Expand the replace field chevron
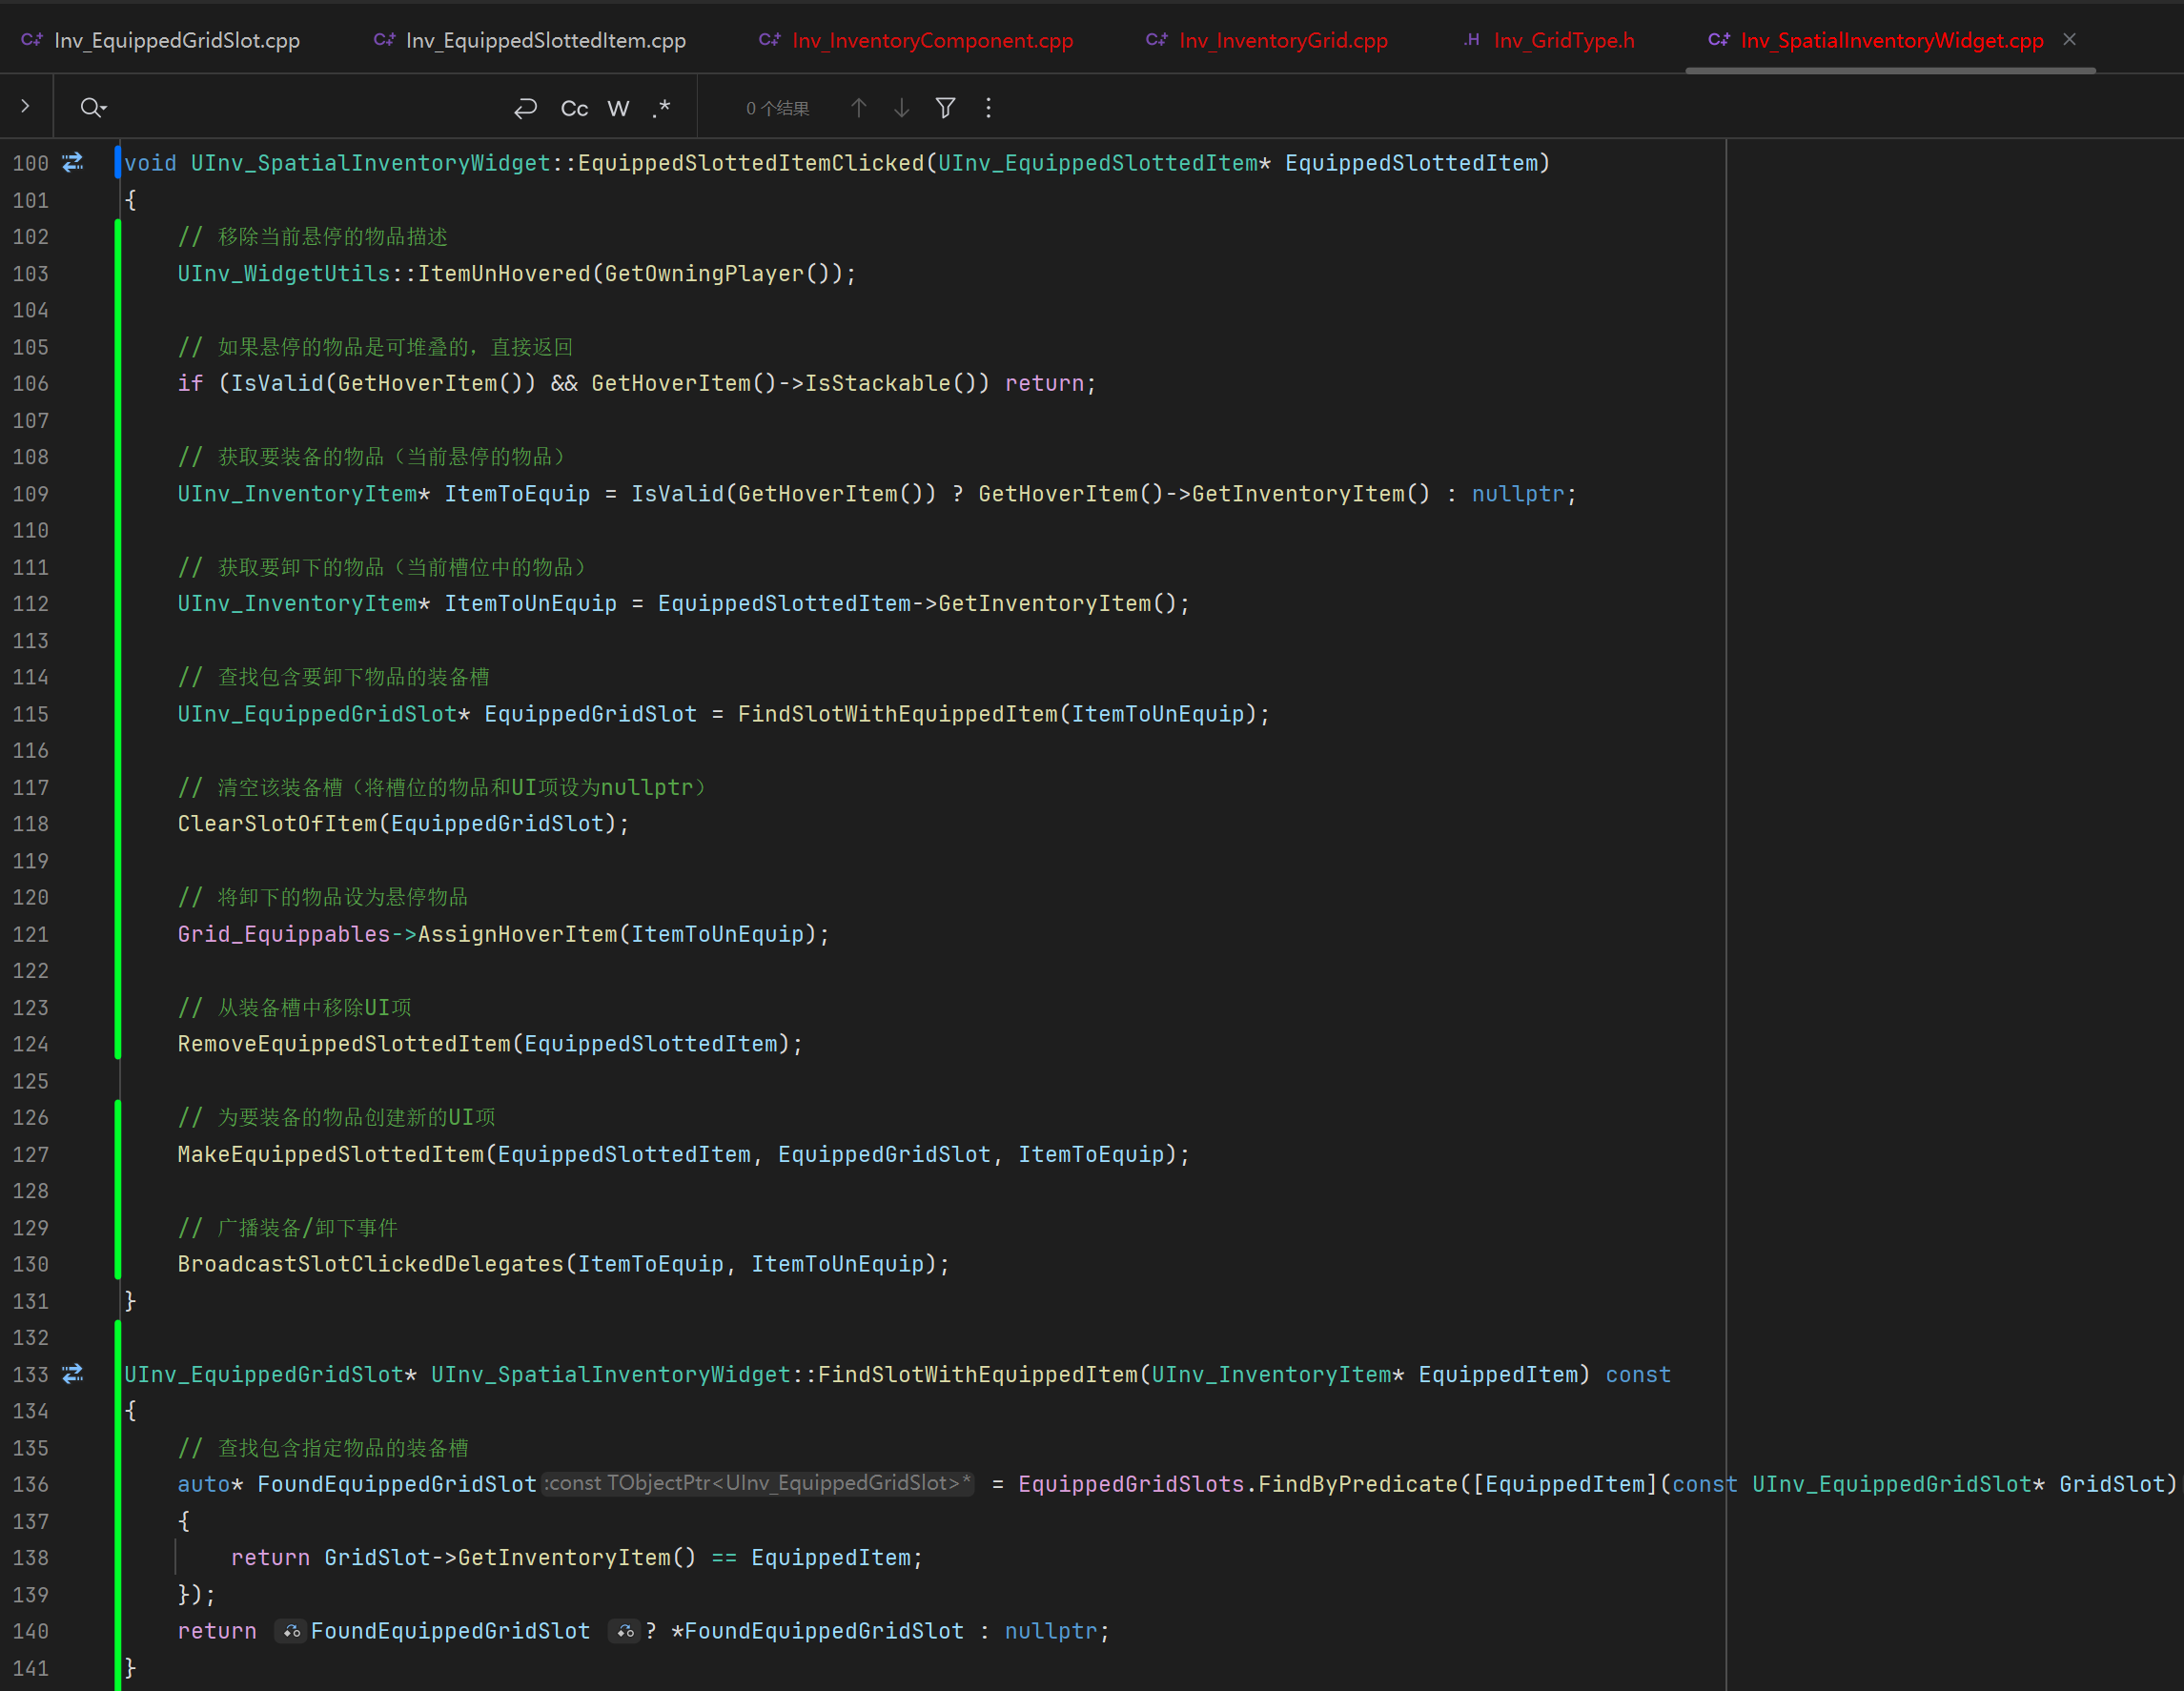This screenshot has width=2184, height=1691. tap(25, 106)
